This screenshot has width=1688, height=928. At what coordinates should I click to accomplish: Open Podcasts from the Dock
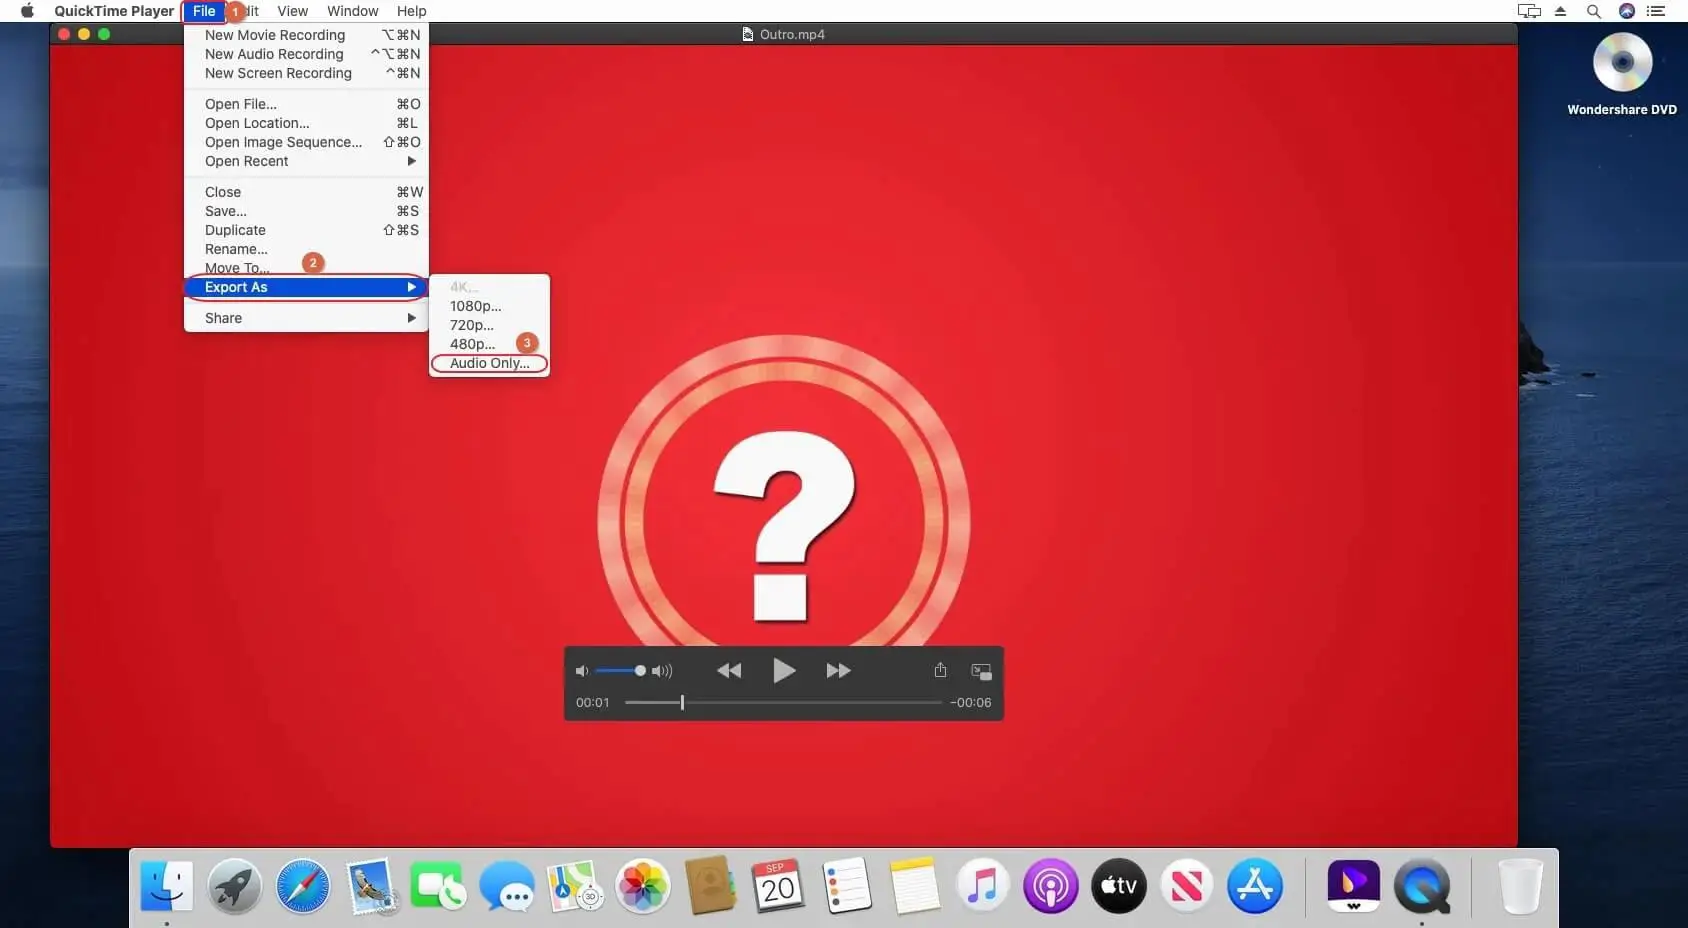1050,886
